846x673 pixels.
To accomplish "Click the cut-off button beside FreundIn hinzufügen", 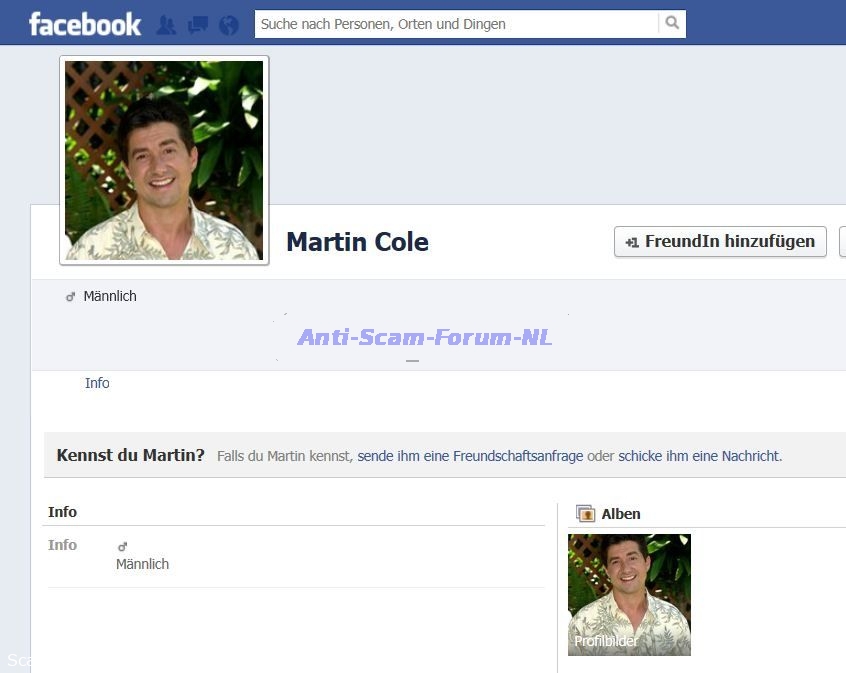I will coord(842,241).
